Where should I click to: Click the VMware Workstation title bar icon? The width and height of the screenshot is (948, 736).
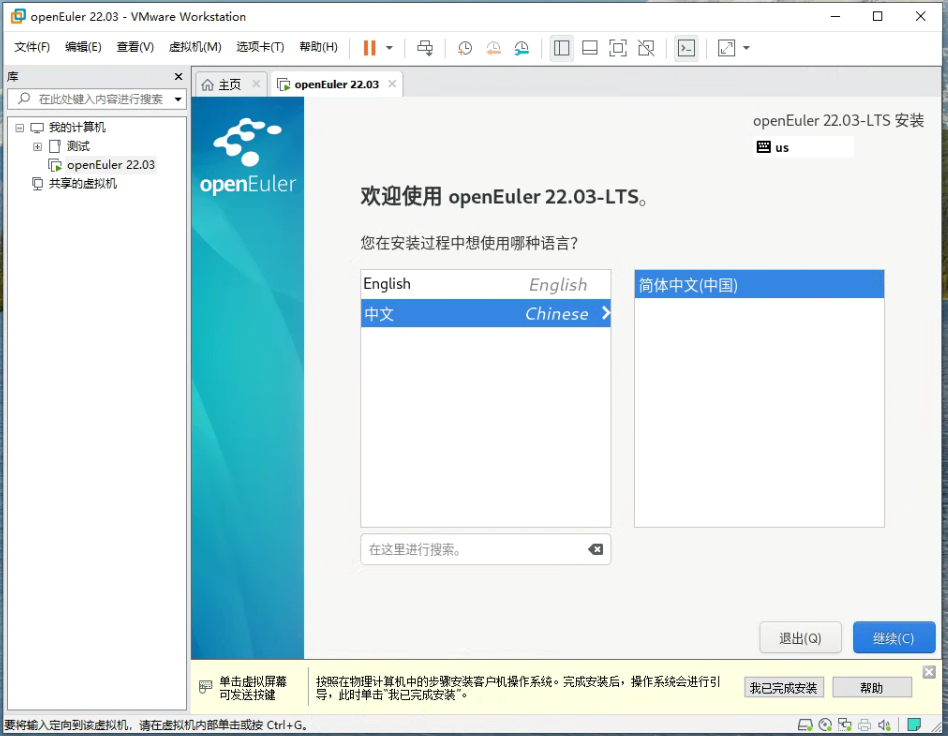point(18,16)
